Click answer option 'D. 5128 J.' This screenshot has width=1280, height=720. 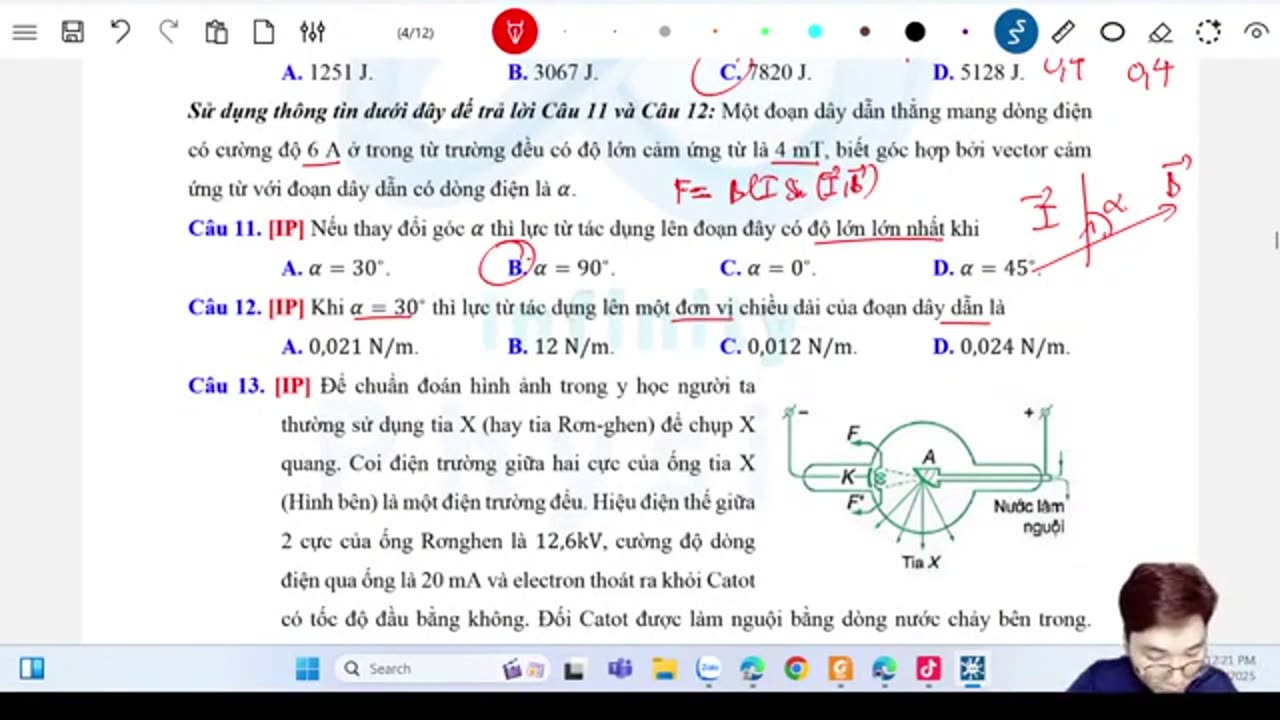coord(979,72)
